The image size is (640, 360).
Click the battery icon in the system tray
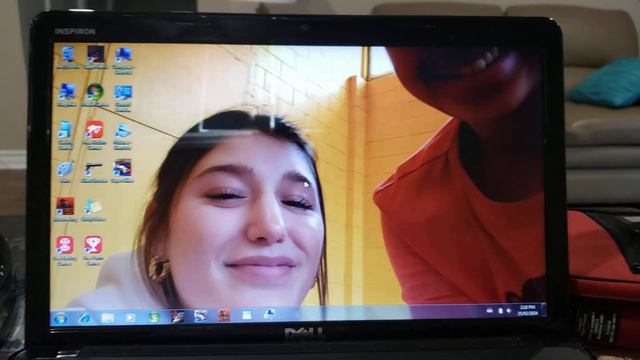500,311
